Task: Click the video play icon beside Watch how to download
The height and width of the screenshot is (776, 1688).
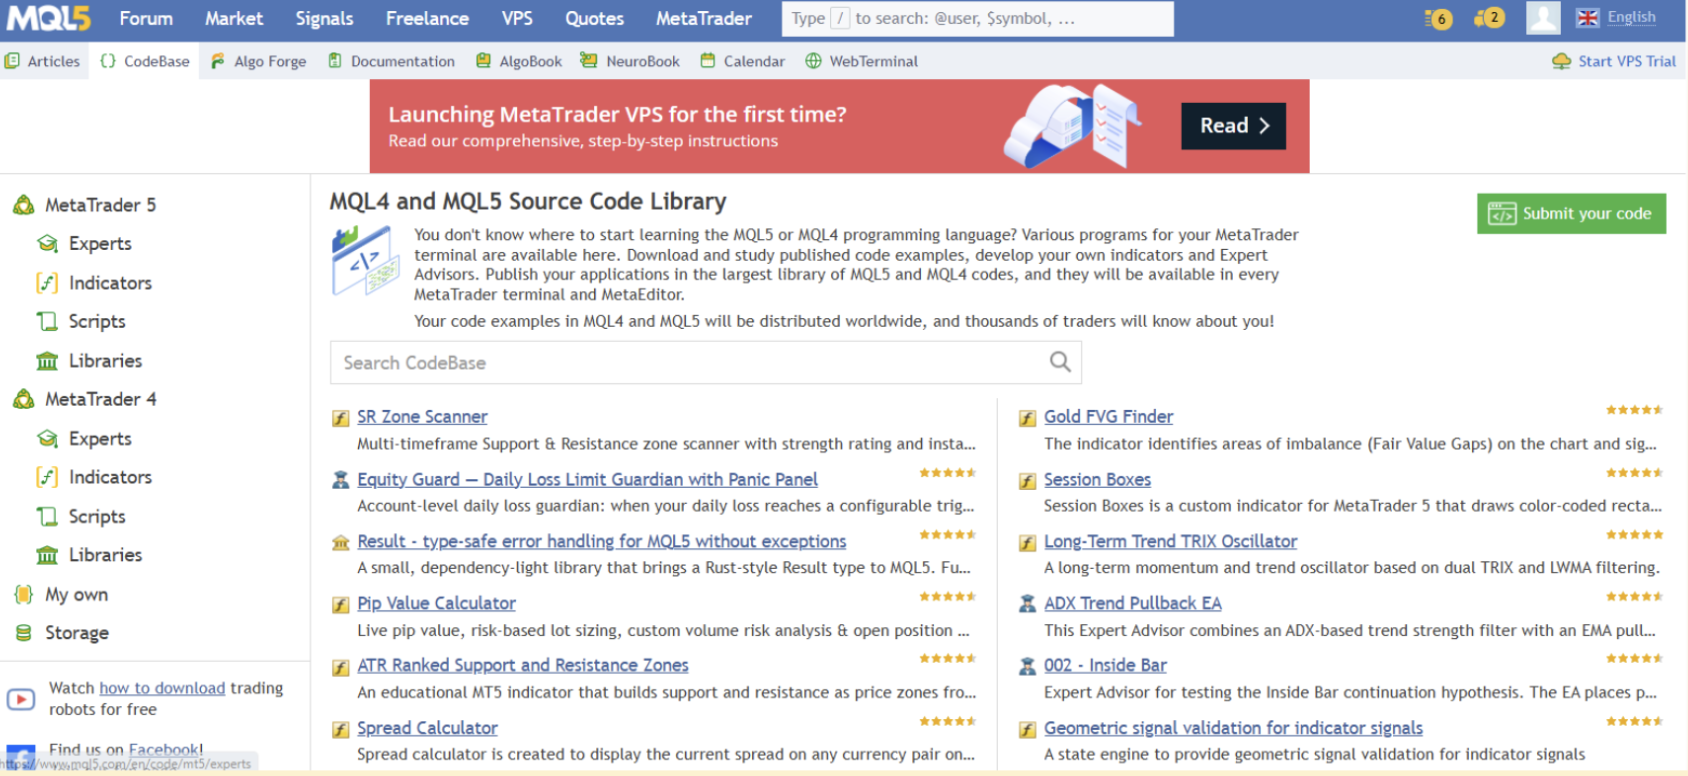Action: 21,699
